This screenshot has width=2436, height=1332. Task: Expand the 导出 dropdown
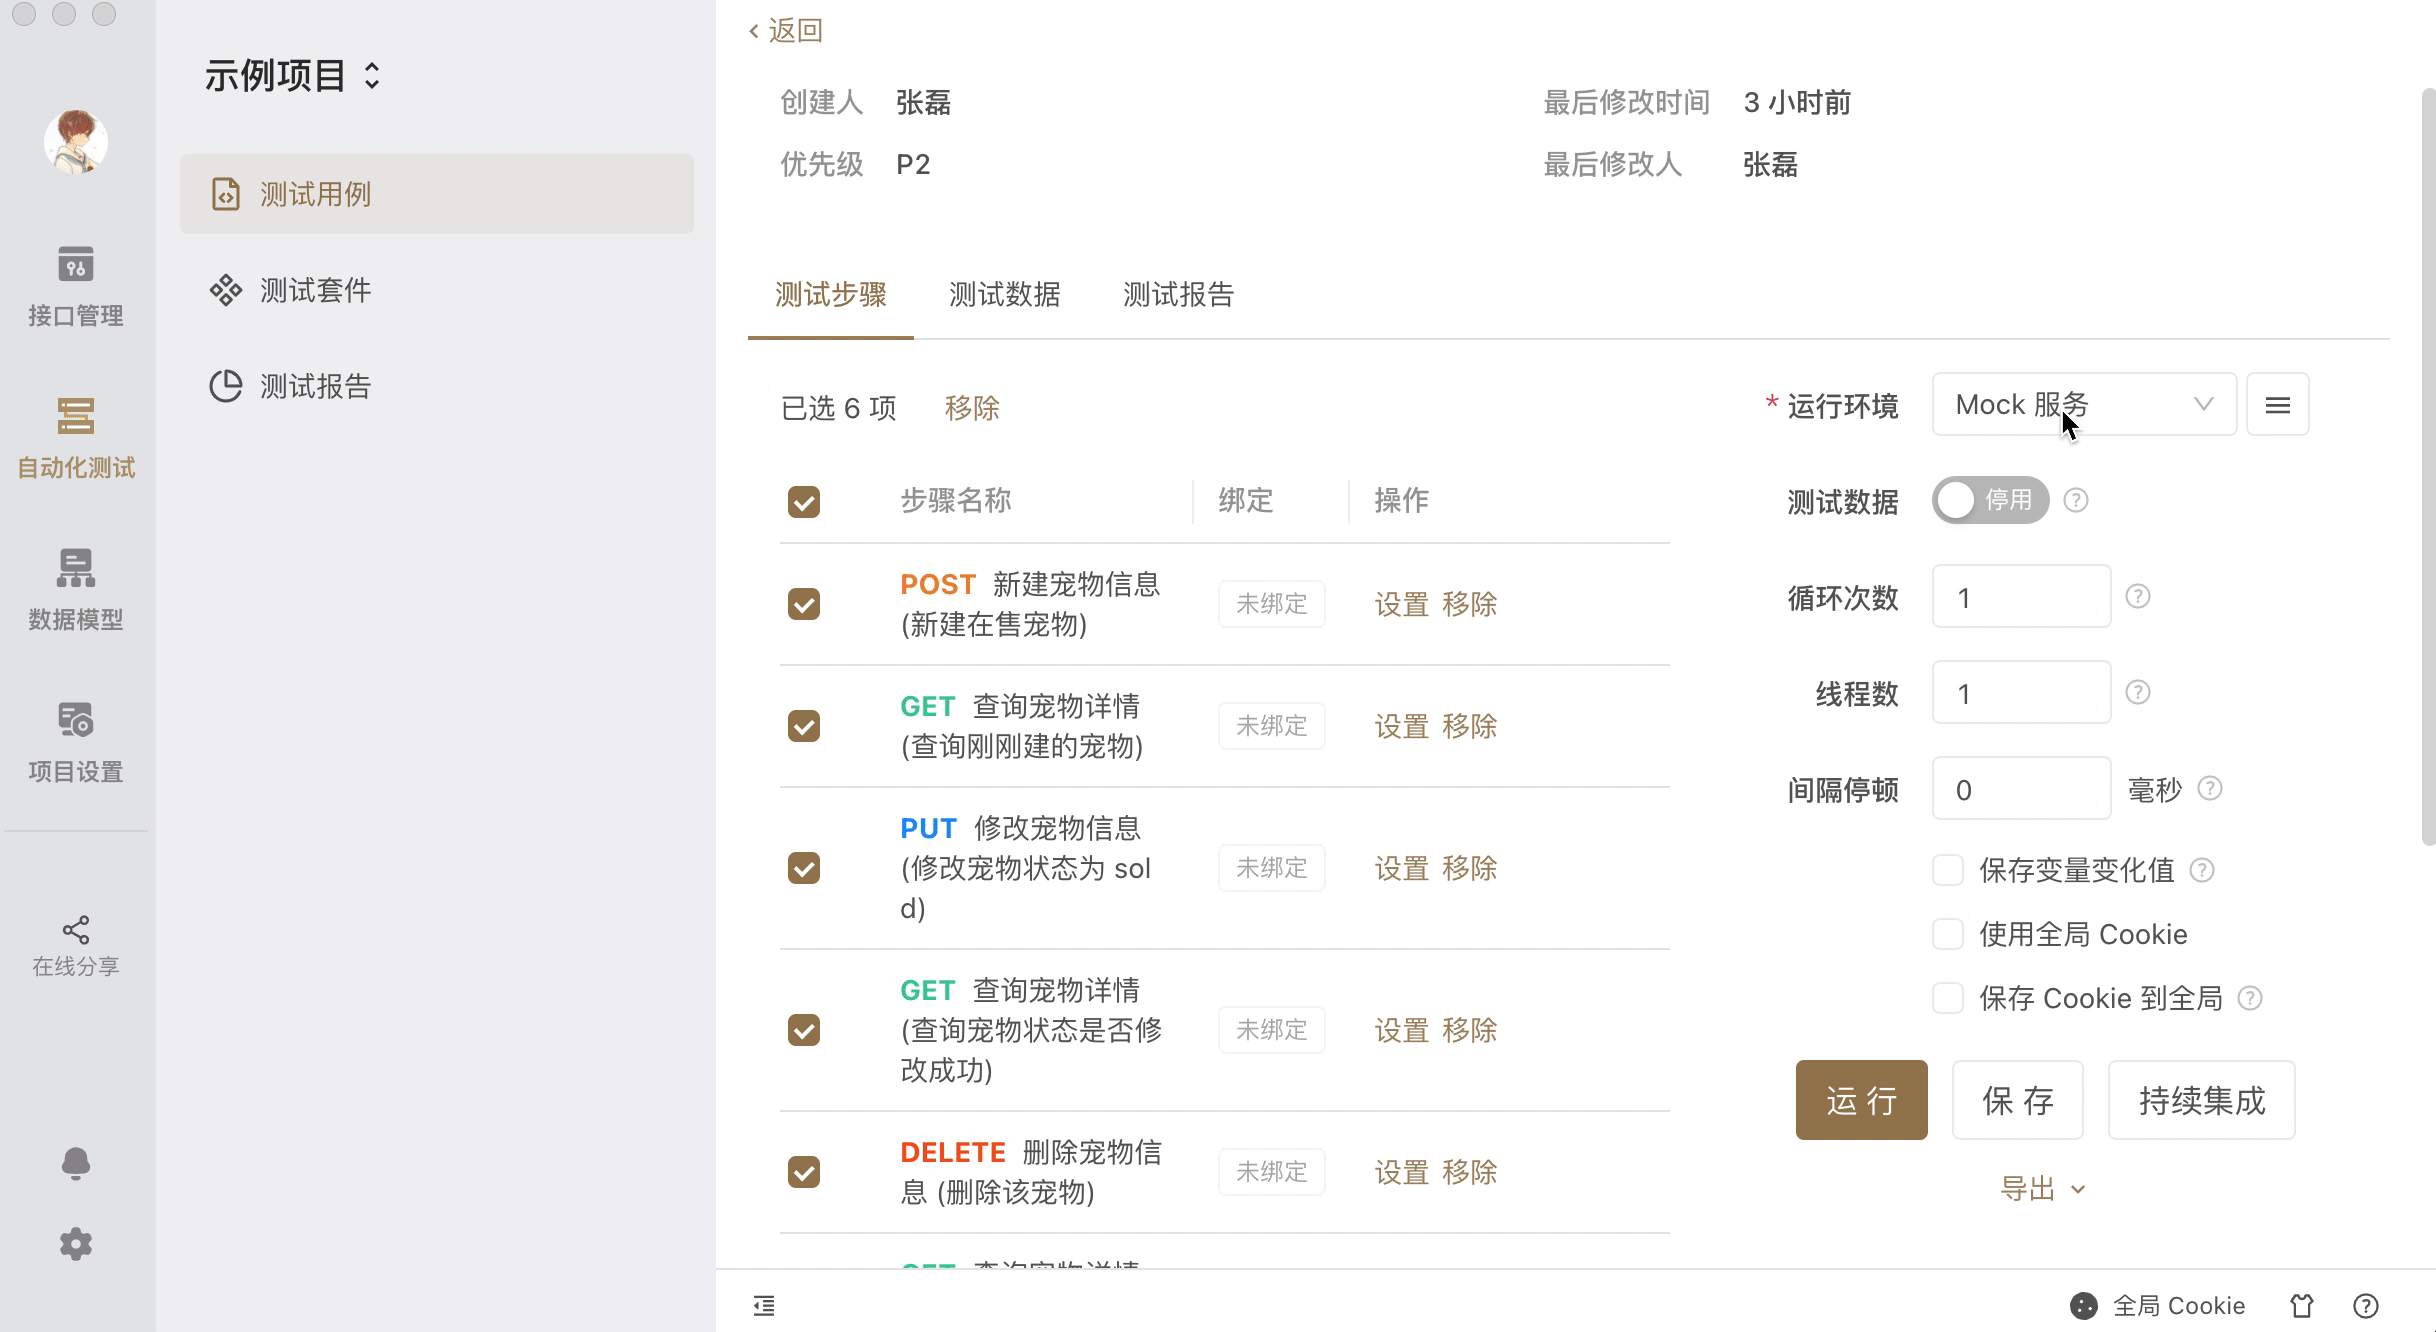(x=2041, y=1189)
